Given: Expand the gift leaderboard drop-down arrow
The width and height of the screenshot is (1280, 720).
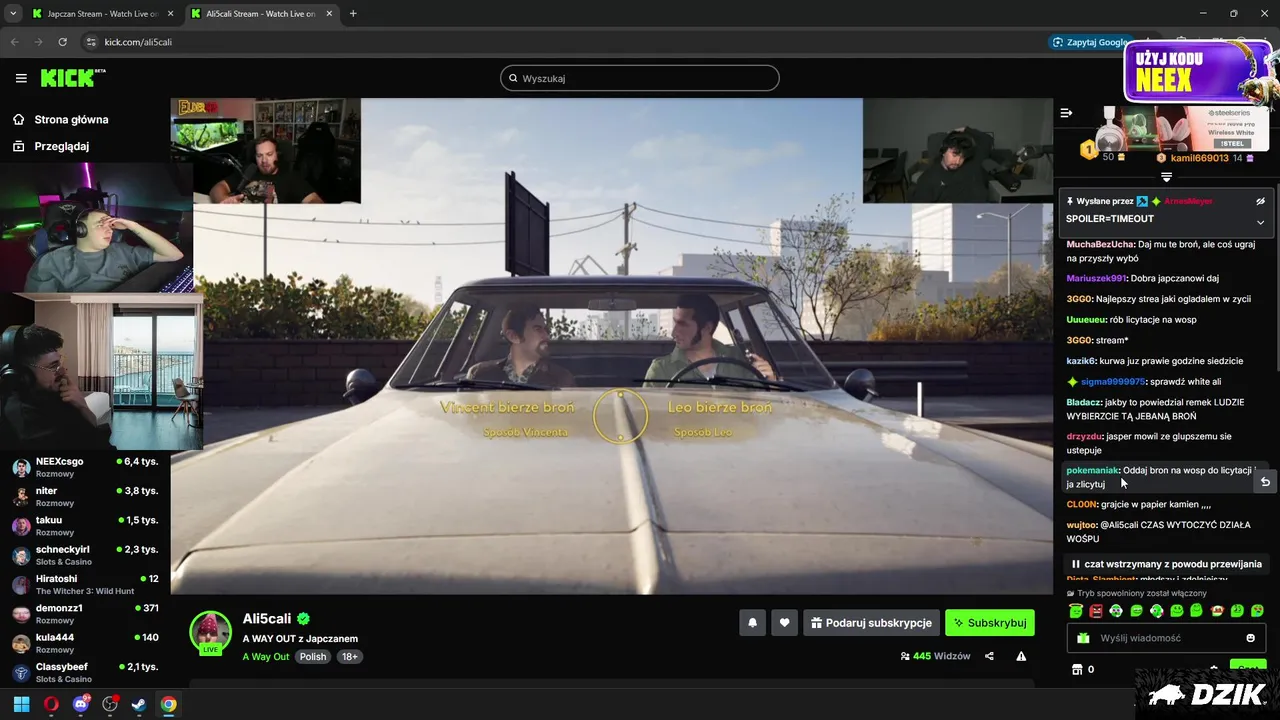Looking at the screenshot, I should (x=1166, y=177).
